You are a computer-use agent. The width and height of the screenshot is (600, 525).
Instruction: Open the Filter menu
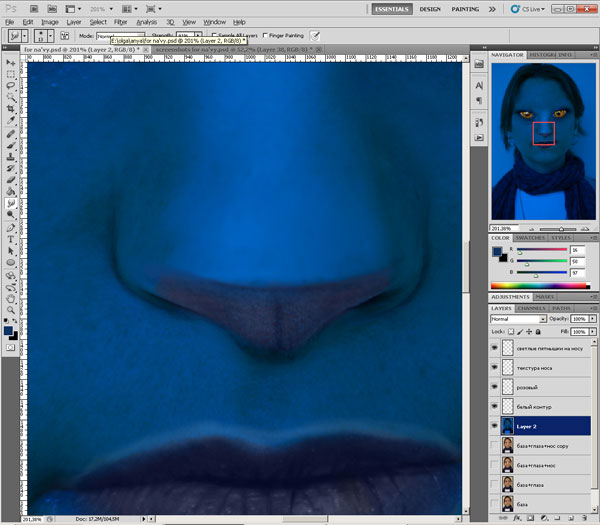click(120, 21)
